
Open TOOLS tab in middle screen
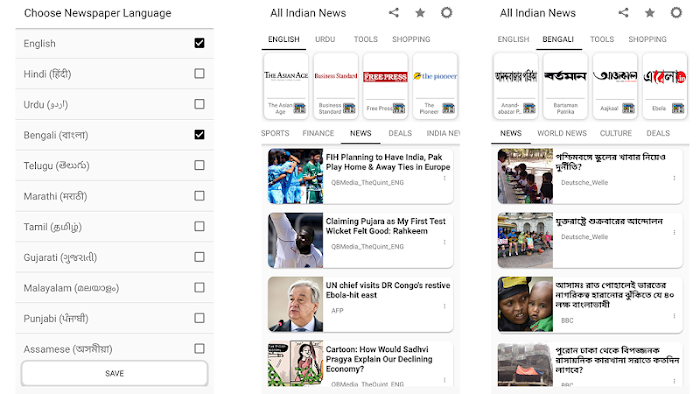(x=366, y=39)
